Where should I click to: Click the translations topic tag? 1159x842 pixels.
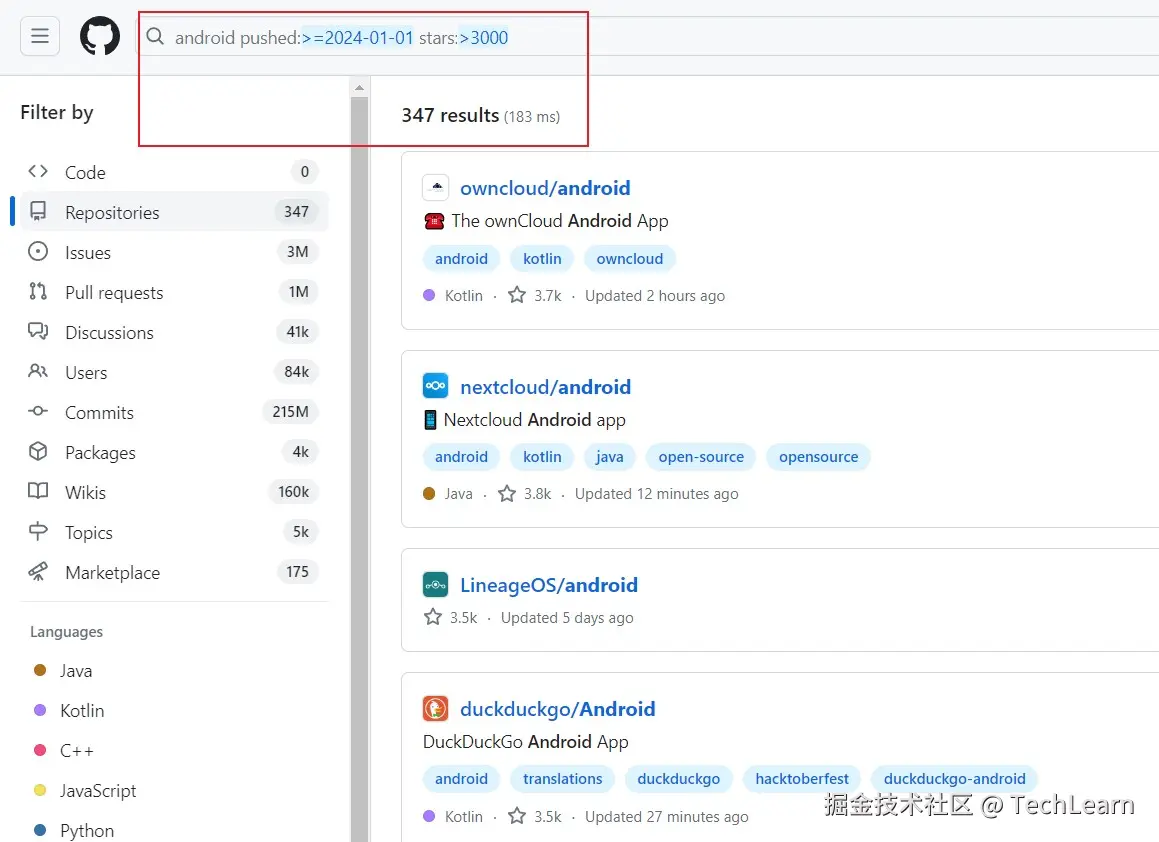[562, 778]
